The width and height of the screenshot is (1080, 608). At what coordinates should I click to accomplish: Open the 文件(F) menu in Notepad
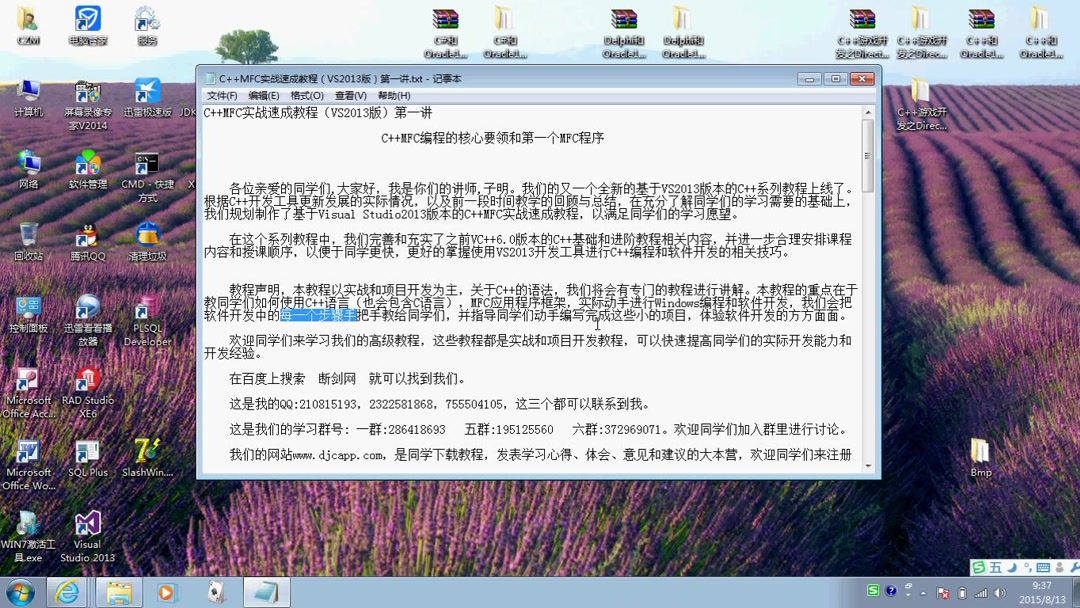pyautogui.click(x=222, y=95)
